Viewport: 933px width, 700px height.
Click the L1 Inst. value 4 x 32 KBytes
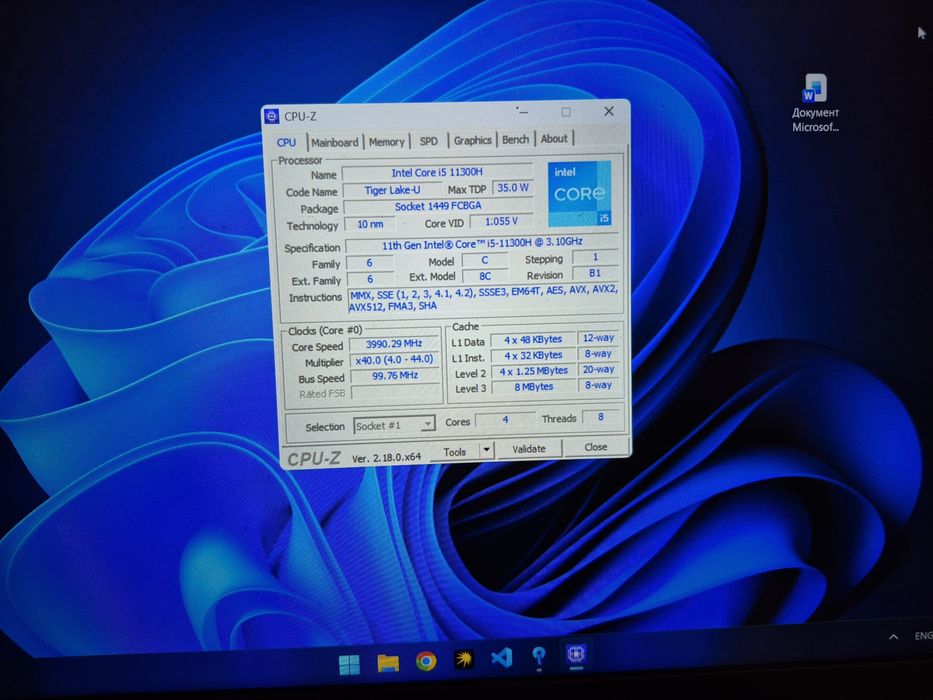point(534,355)
